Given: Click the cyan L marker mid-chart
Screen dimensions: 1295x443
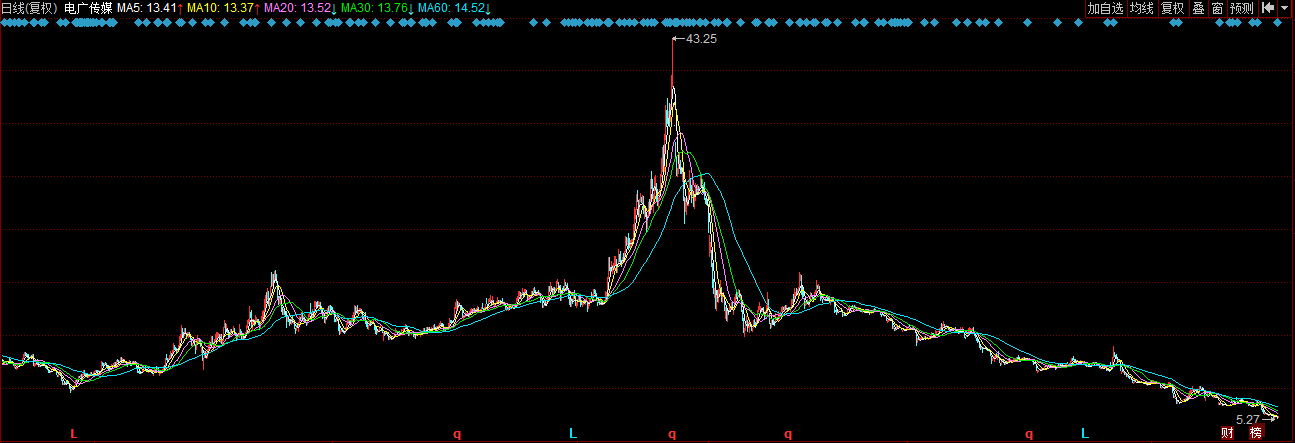Looking at the screenshot, I should (573, 433).
